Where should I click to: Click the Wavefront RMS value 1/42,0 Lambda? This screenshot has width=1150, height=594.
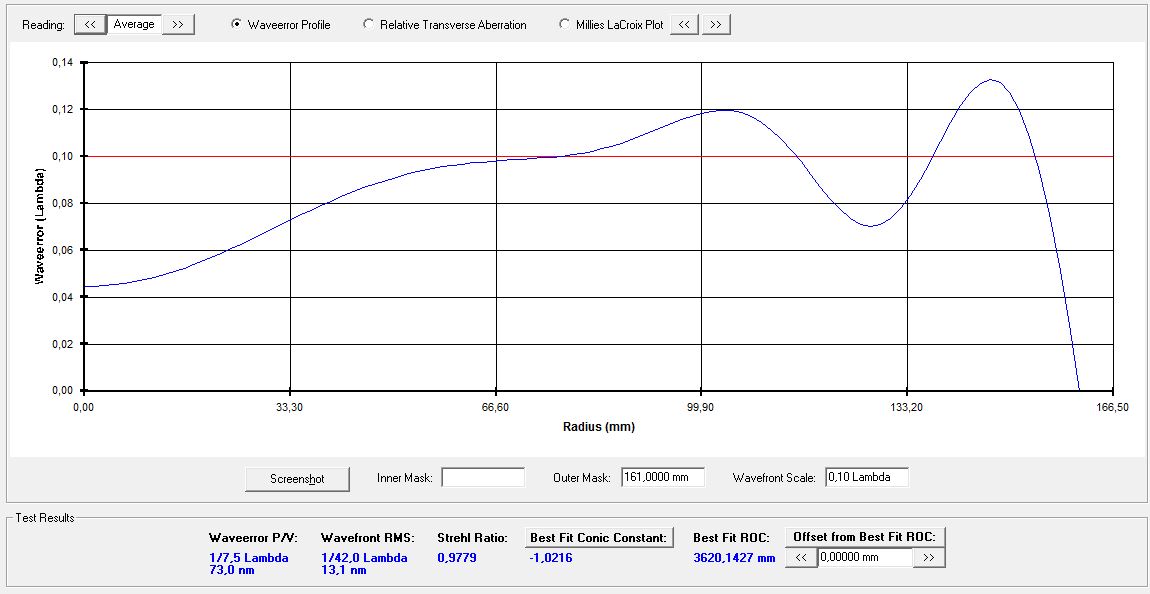pyautogui.click(x=364, y=558)
